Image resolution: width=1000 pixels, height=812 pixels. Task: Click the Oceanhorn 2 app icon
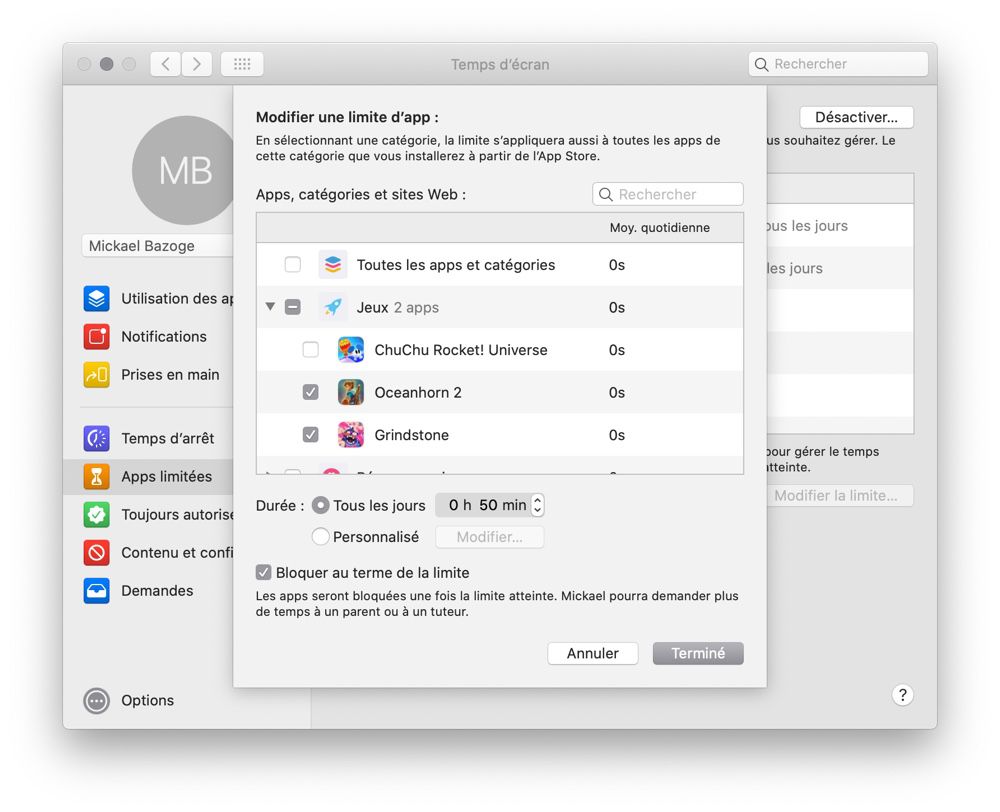pyautogui.click(x=351, y=392)
